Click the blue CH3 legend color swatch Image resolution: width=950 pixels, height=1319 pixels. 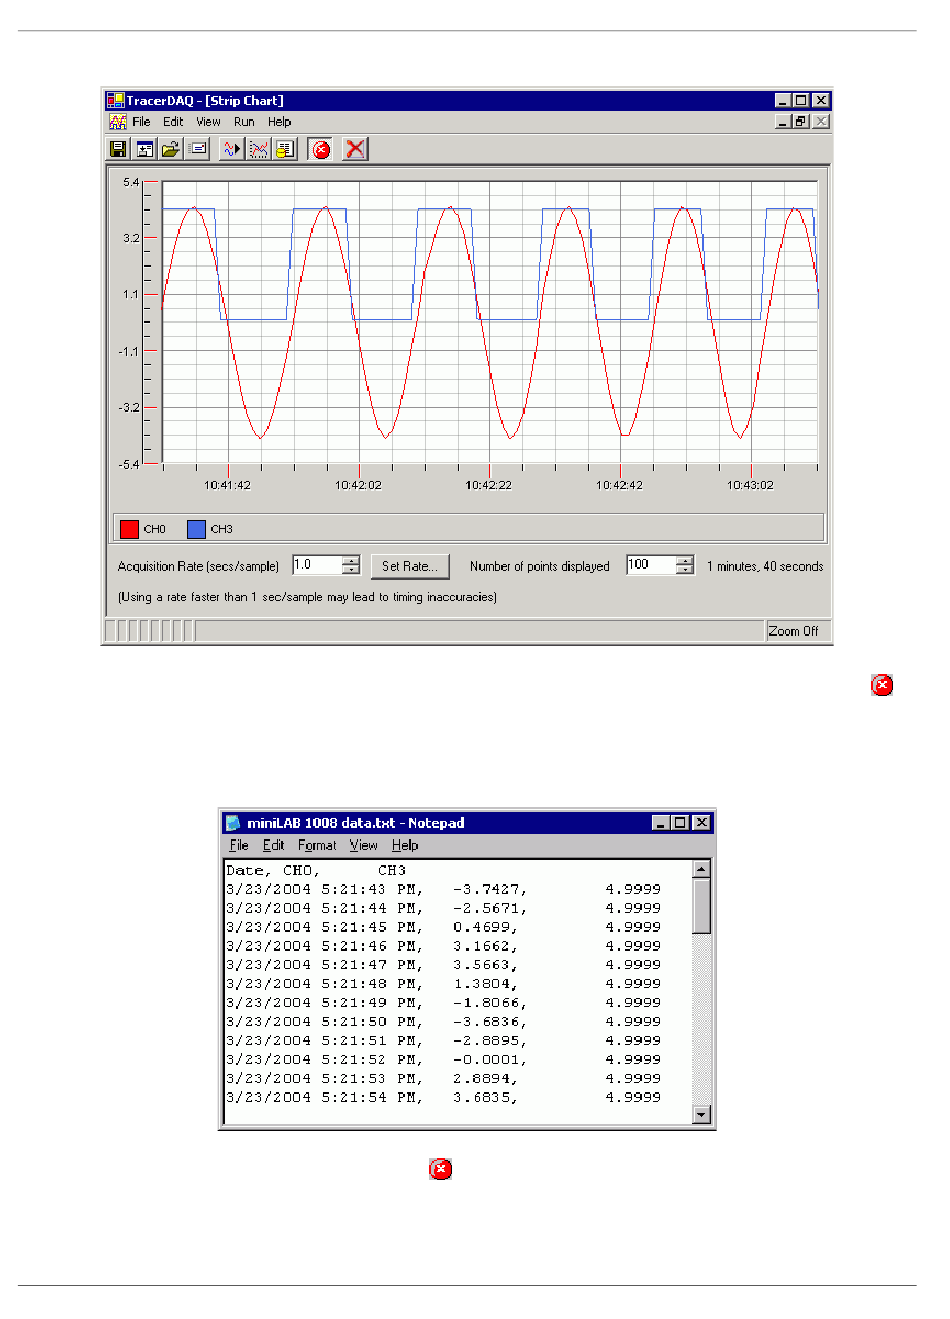pyautogui.click(x=196, y=529)
